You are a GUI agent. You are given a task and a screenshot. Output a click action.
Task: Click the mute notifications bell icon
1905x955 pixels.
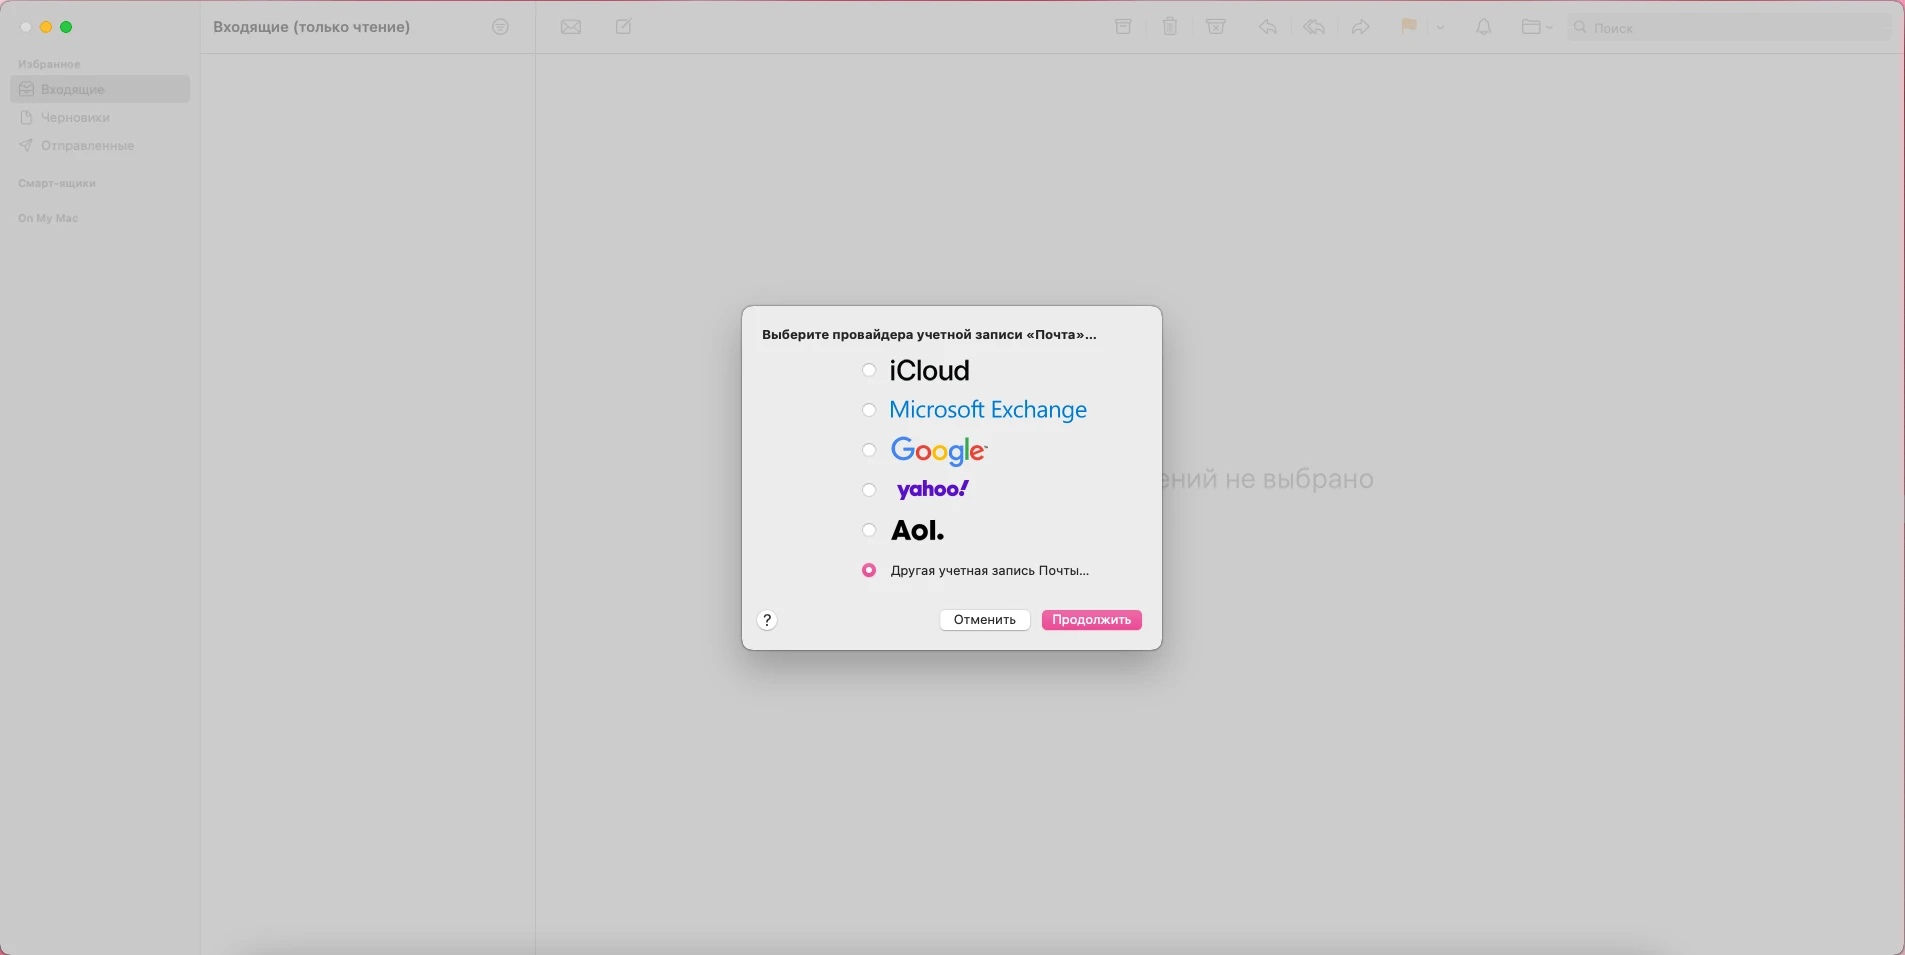coord(1484,27)
